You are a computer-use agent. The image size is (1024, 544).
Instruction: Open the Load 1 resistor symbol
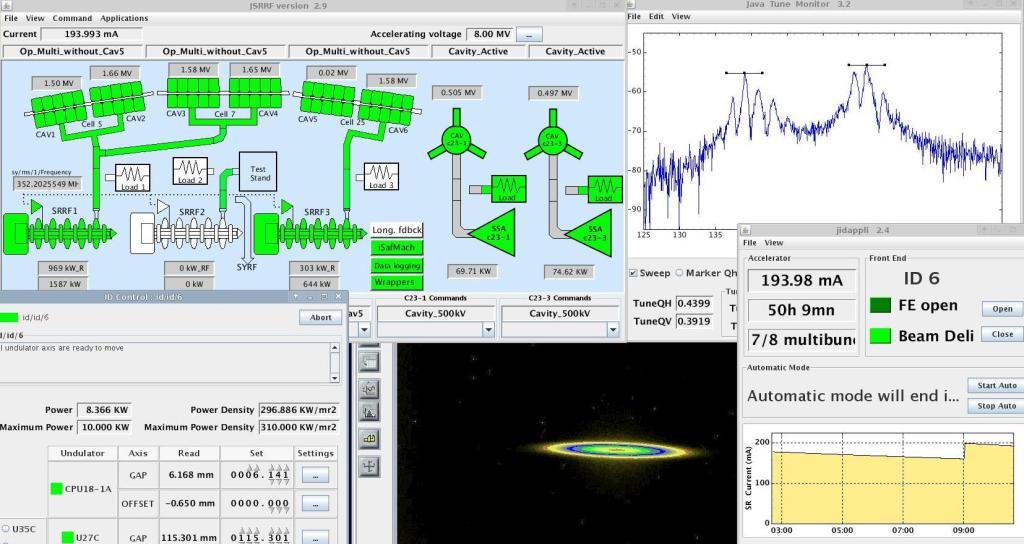click(132, 179)
